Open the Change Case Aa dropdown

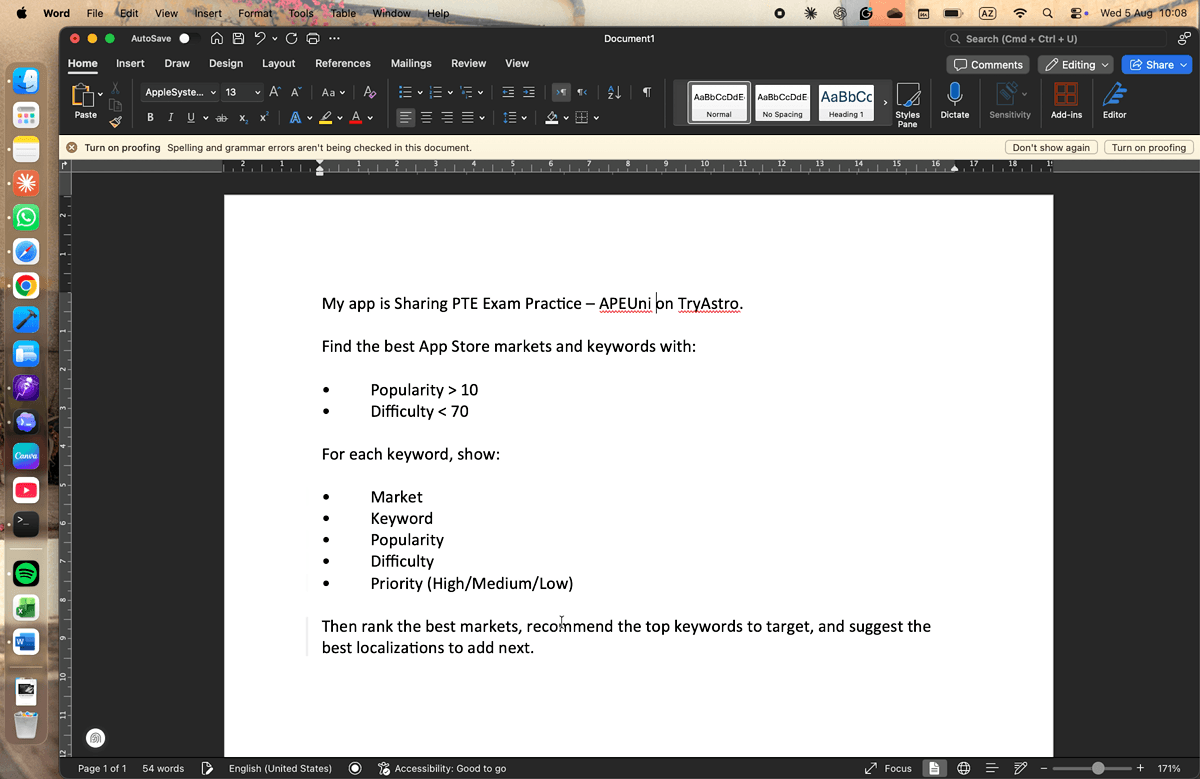point(332,92)
